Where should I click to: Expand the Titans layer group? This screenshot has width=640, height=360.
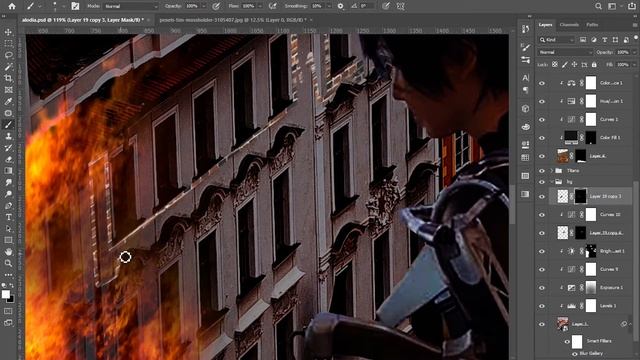tap(552, 171)
